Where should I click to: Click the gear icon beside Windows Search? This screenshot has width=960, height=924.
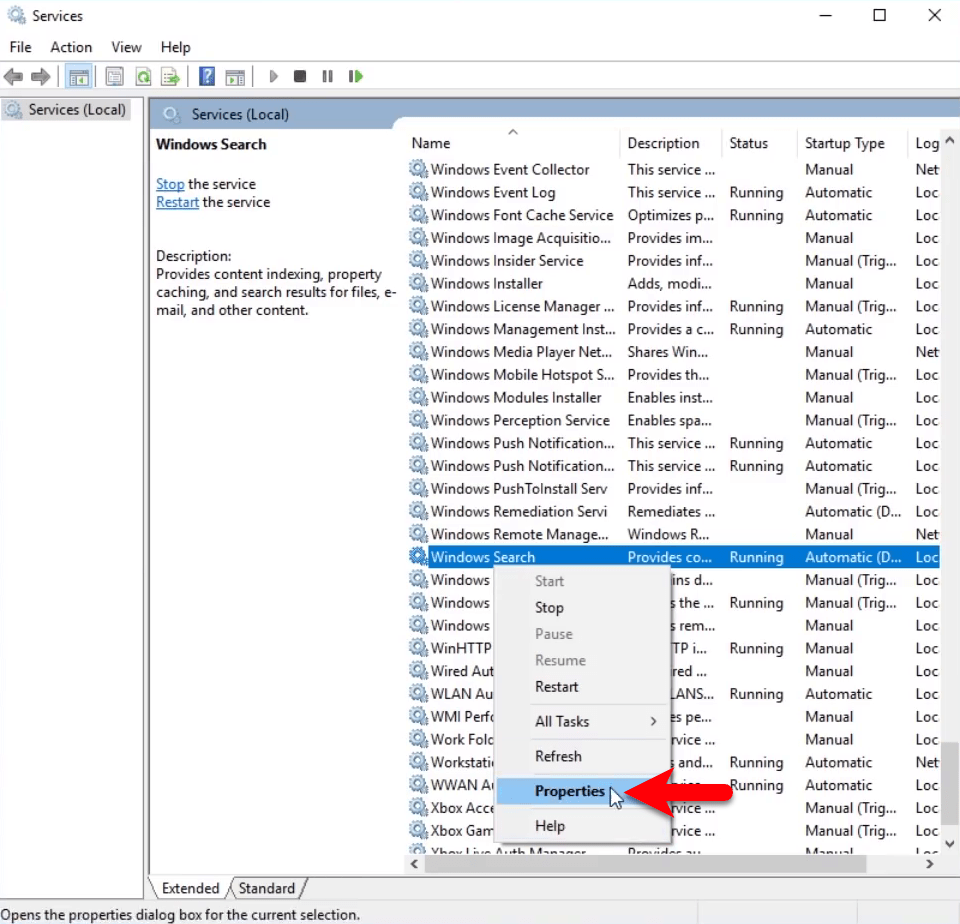click(418, 556)
